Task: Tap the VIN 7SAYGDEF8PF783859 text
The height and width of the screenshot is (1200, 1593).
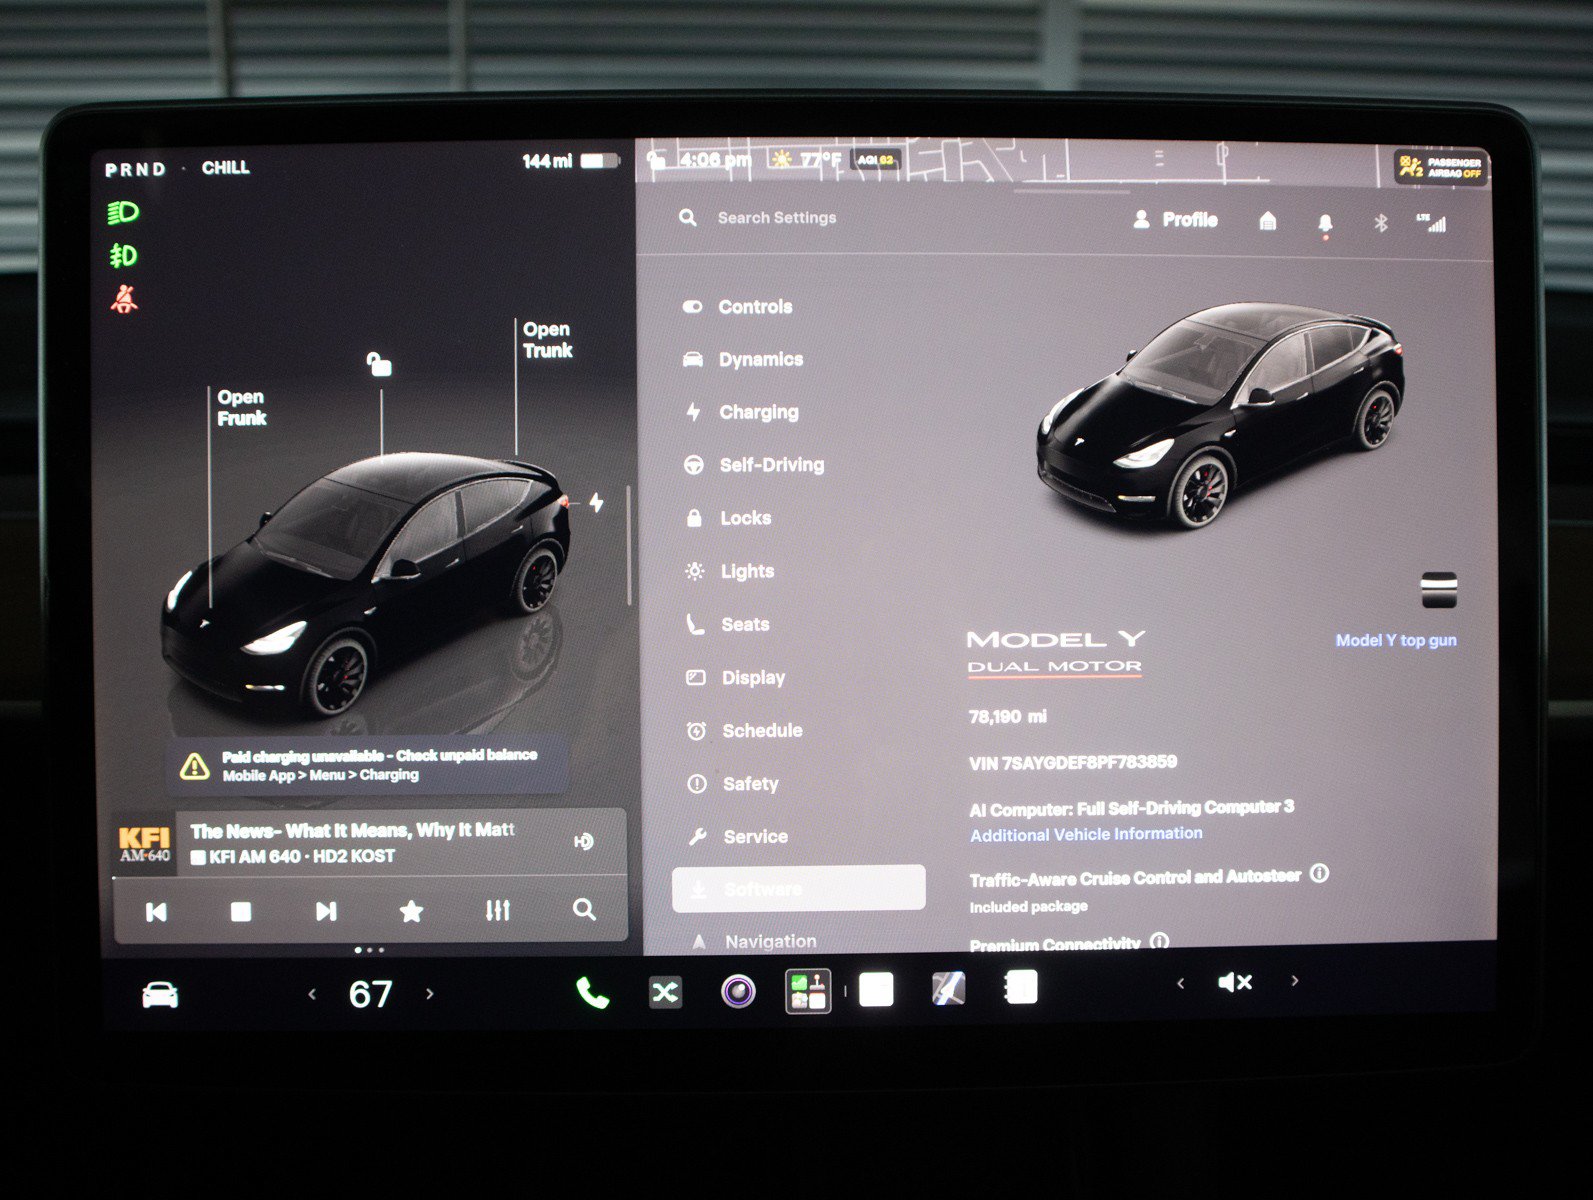Action: click(1072, 762)
